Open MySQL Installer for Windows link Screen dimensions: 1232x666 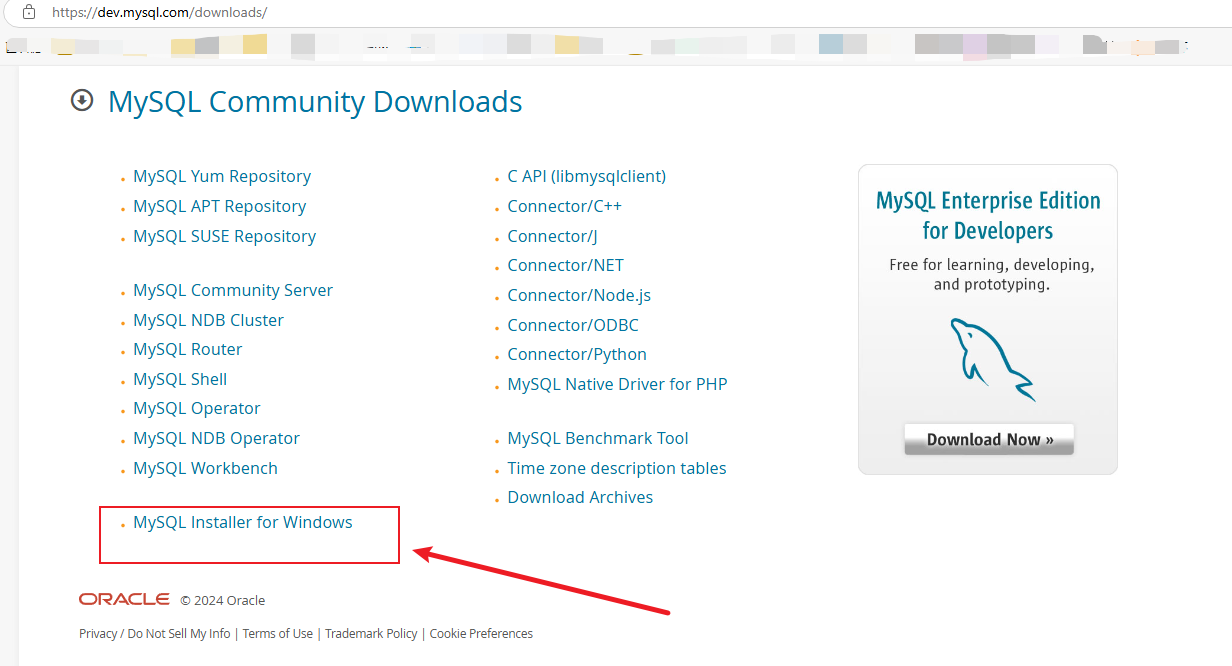pos(243,522)
